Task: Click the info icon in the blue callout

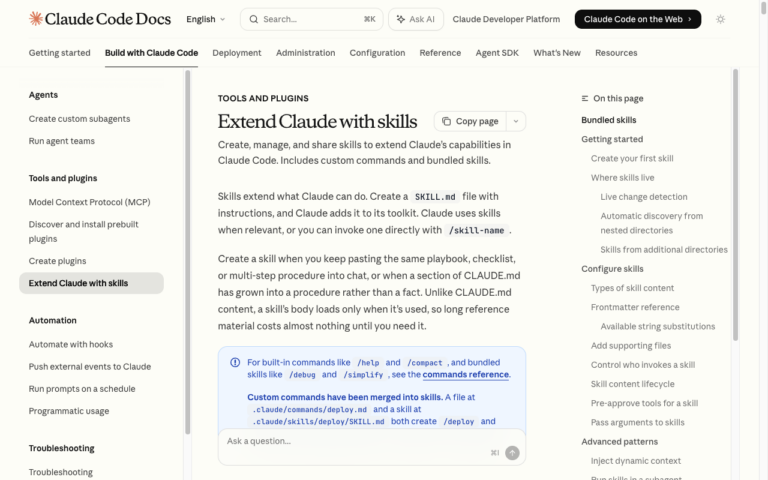Action: pos(235,362)
